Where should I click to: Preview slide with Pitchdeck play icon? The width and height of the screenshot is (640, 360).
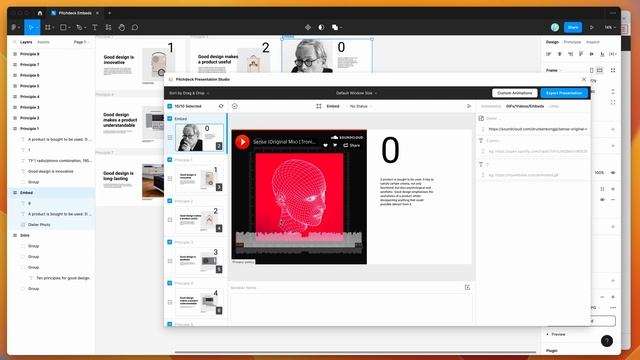click(x=469, y=106)
